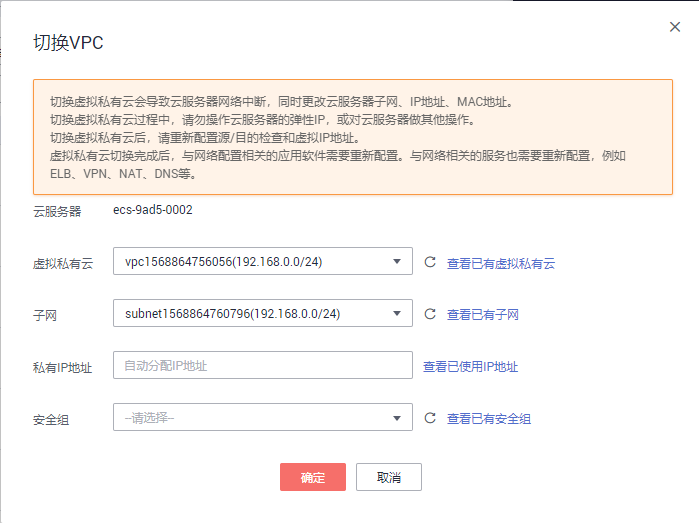Click the 云服务器 label

[57, 211]
